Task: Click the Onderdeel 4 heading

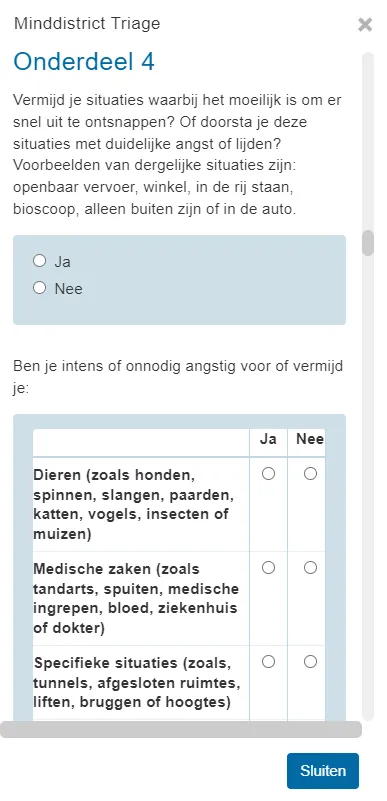Action: pyautogui.click(x=84, y=62)
